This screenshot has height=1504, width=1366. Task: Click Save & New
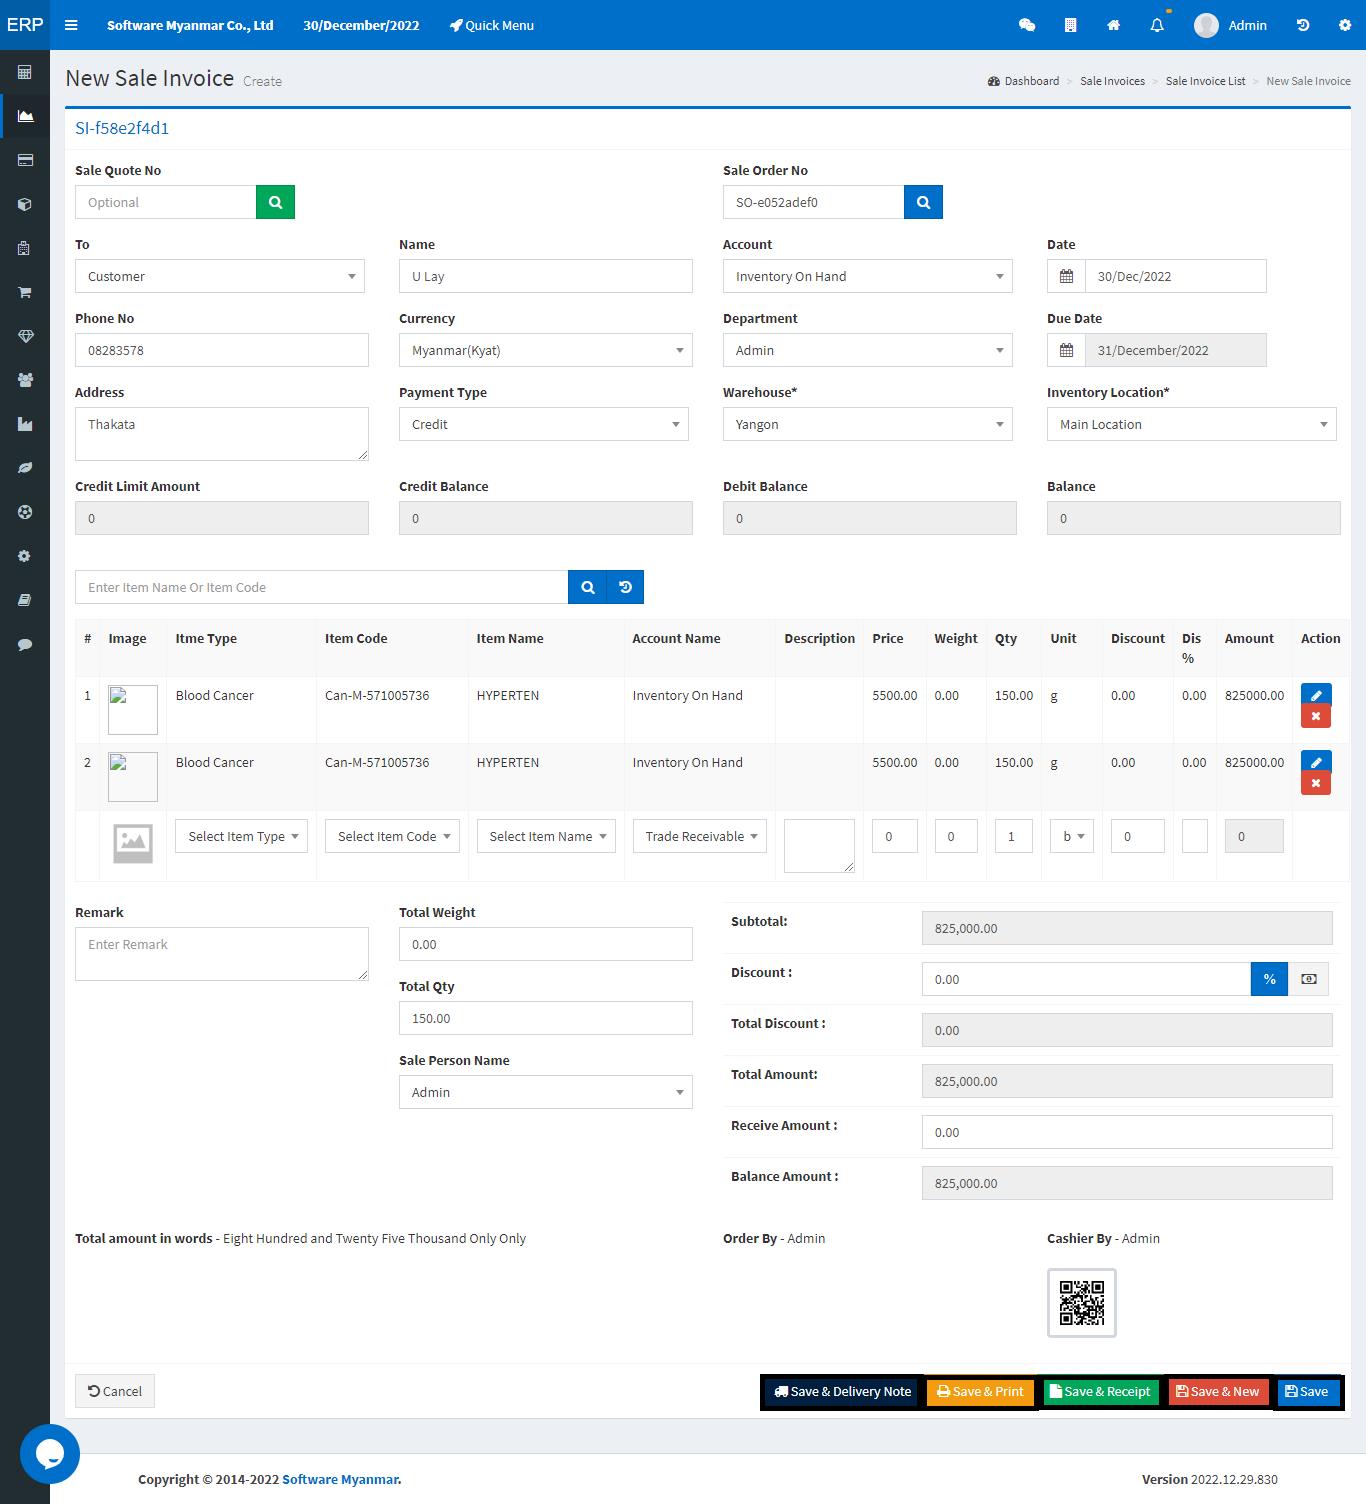click(1218, 1391)
